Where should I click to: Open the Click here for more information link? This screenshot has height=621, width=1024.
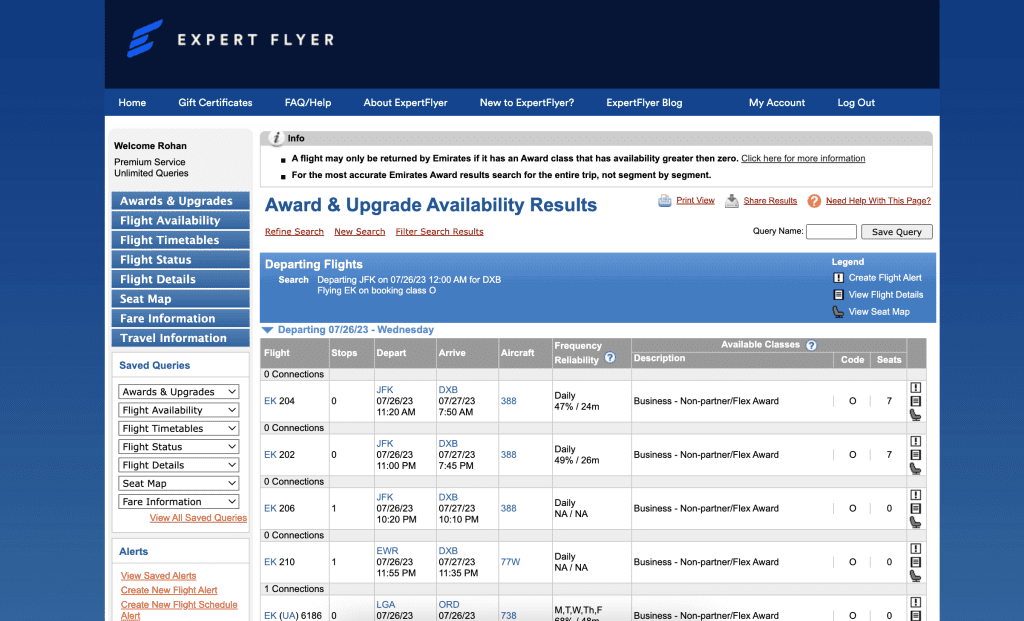(803, 158)
